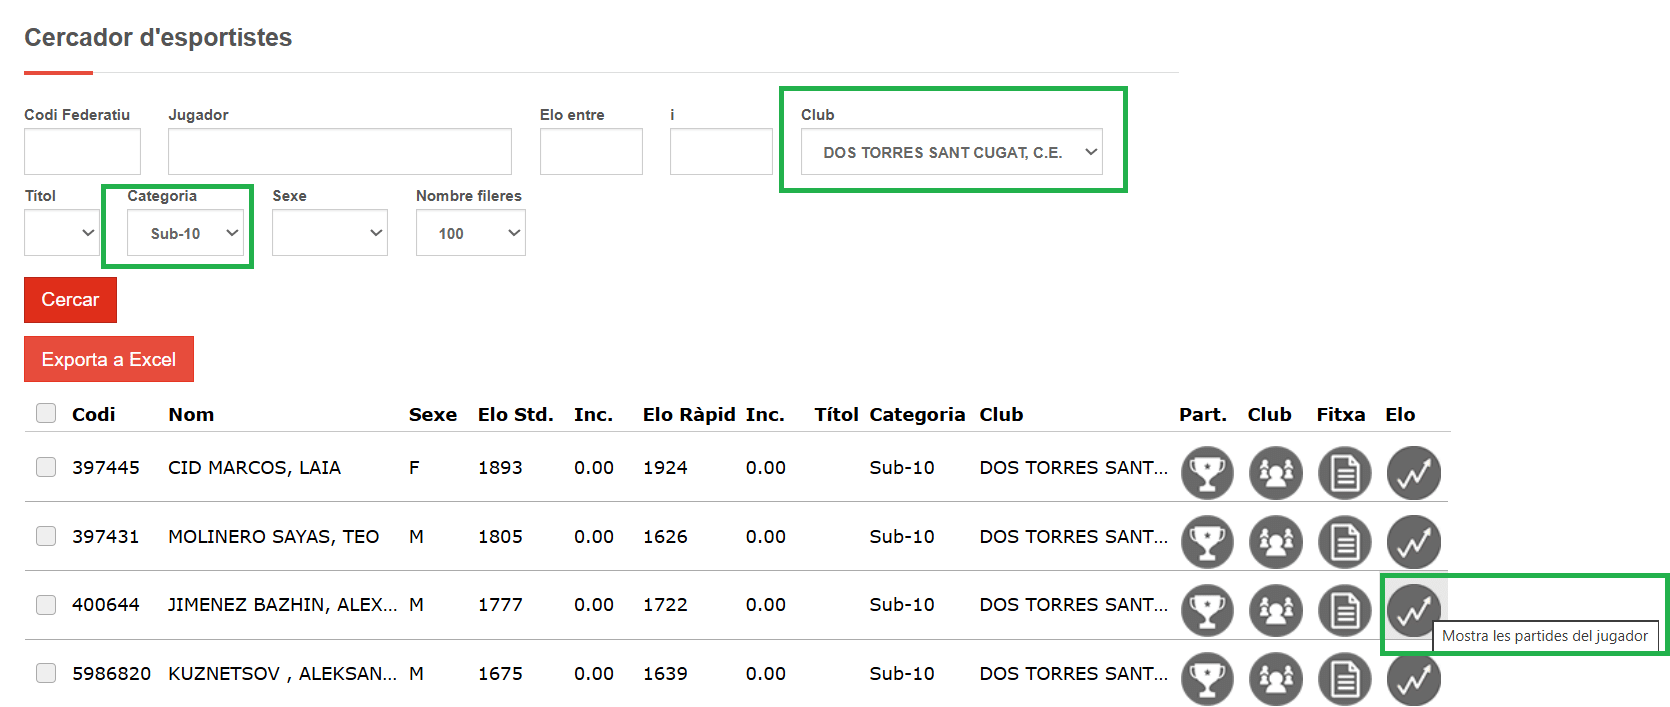Check the box for player 400644
This screenshot has width=1670, height=707.
point(46,605)
